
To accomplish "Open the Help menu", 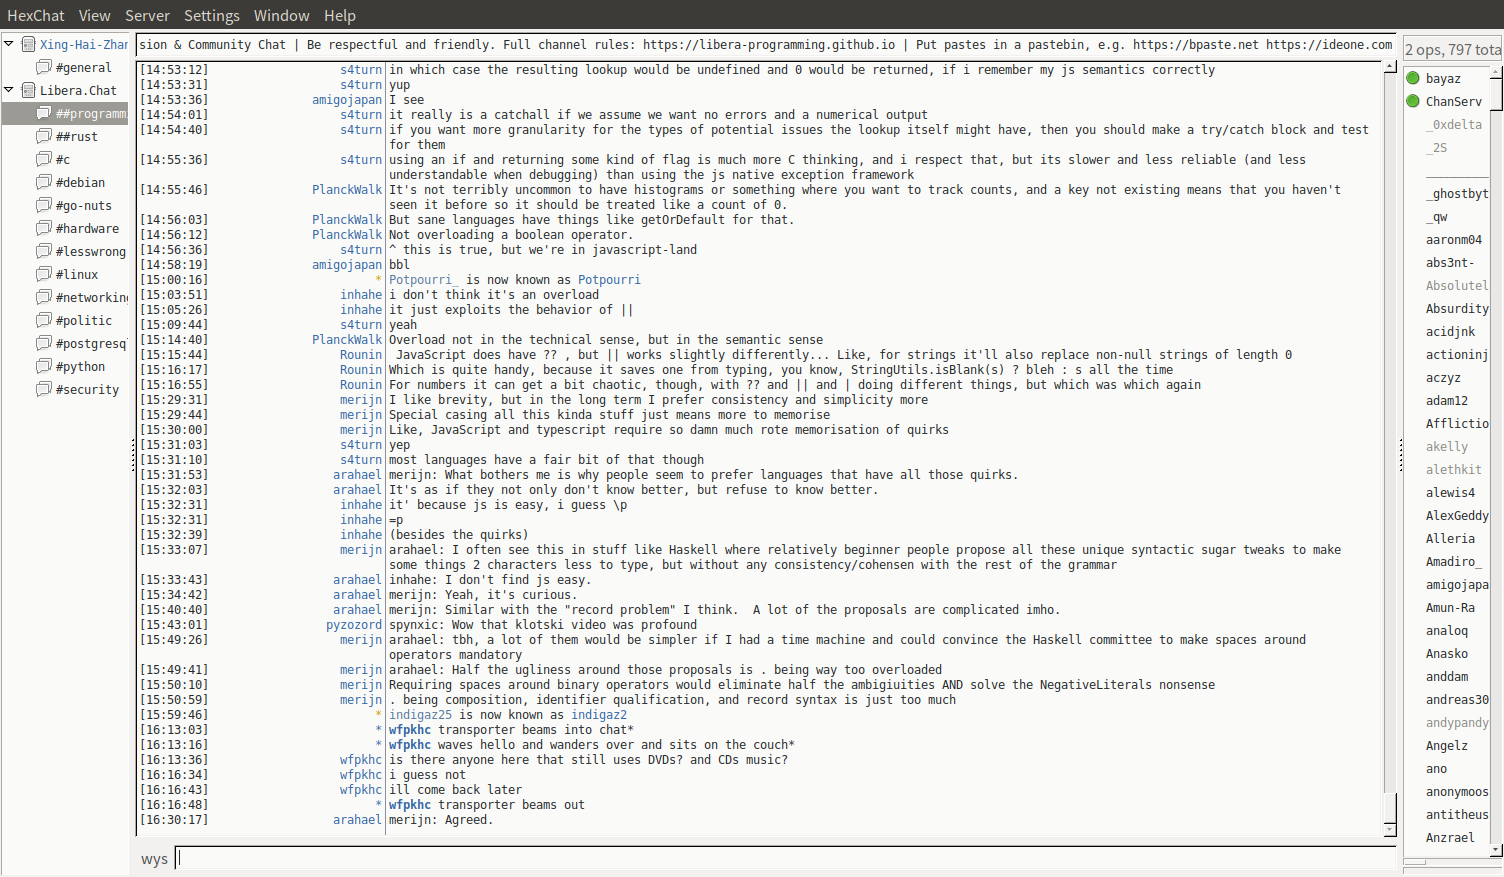I will click(340, 15).
